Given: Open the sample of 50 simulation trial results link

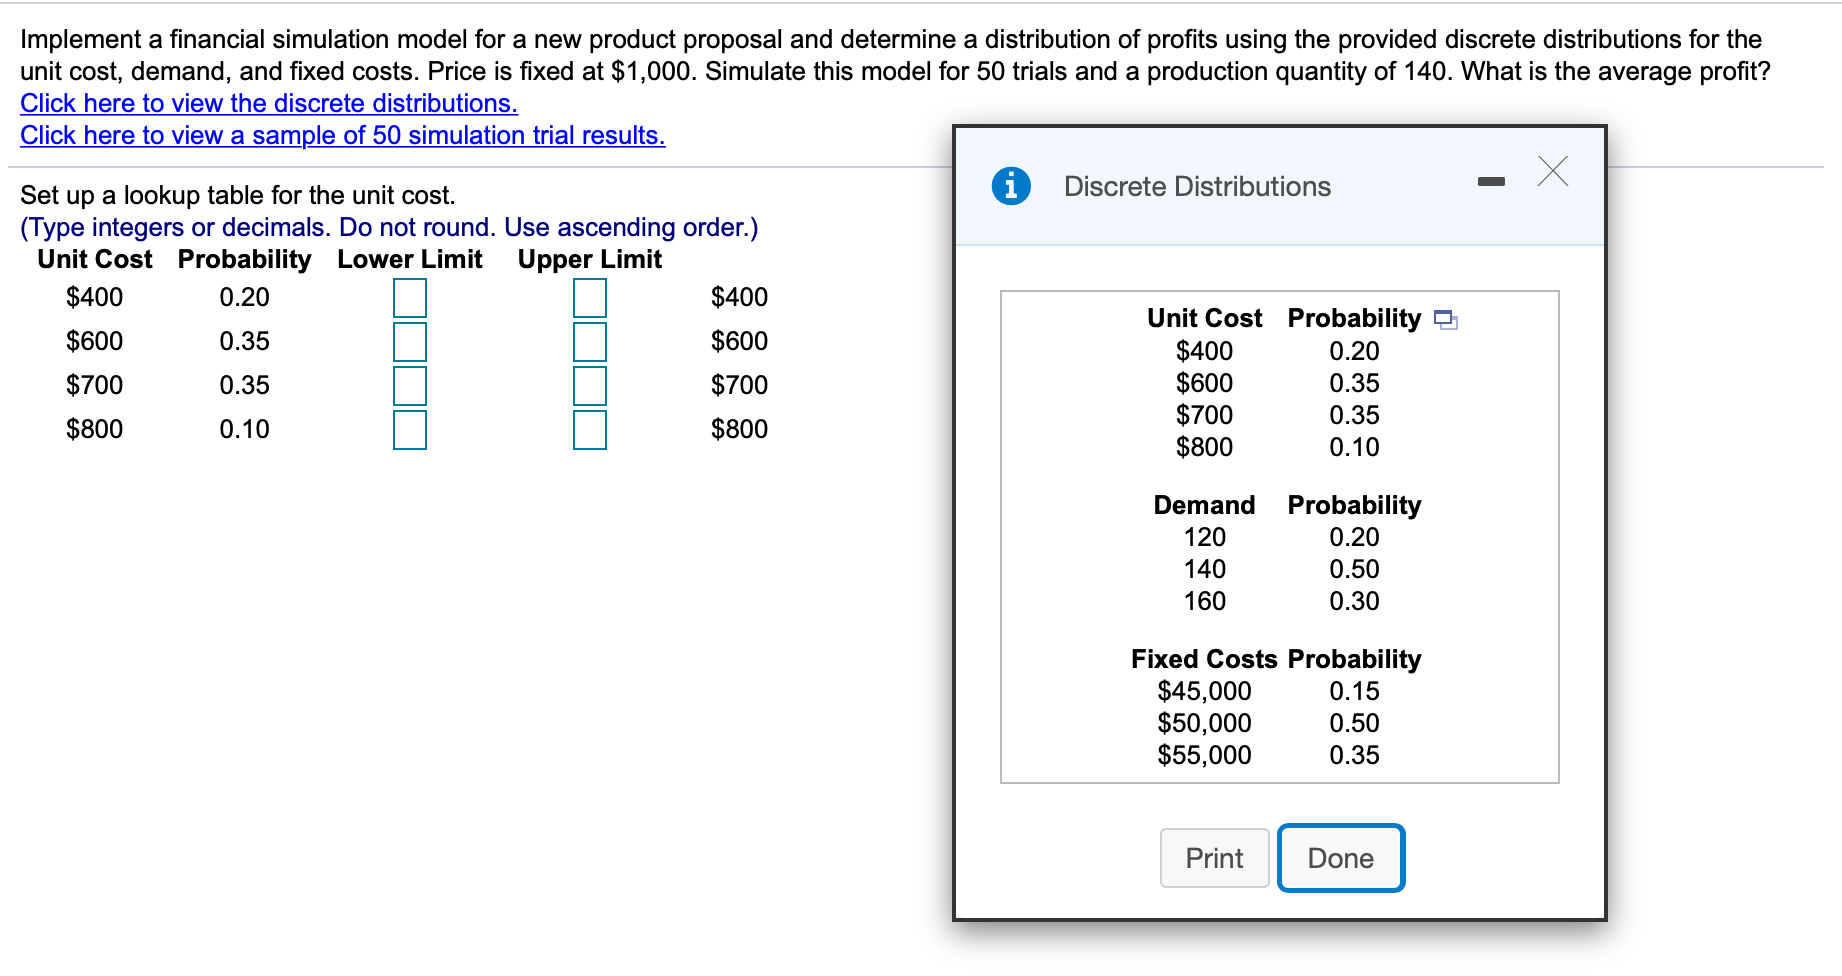Looking at the screenshot, I should click(342, 135).
